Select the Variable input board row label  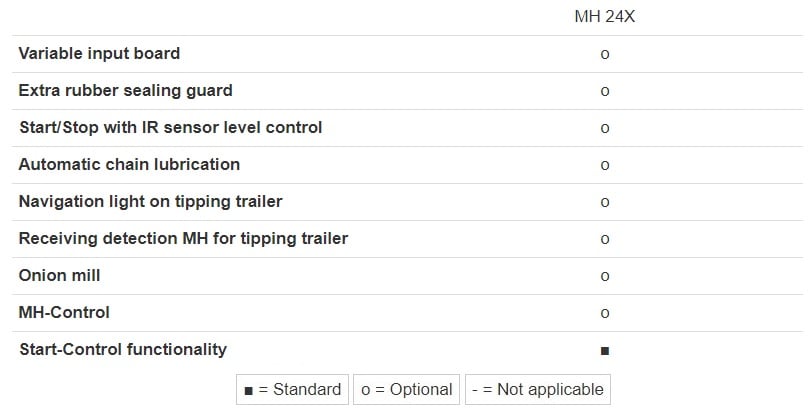[x=99, y=53]
